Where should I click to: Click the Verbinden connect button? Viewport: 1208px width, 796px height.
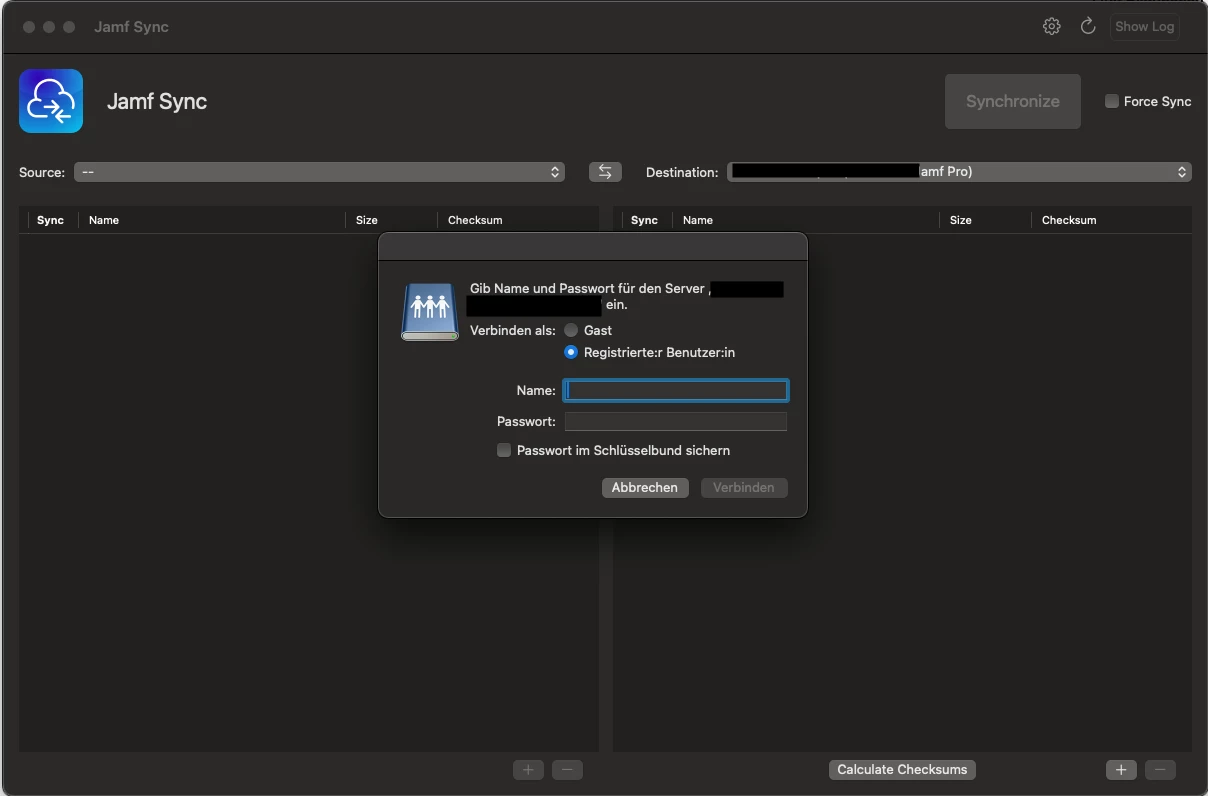pyautogui.click(x=744, y=487)
